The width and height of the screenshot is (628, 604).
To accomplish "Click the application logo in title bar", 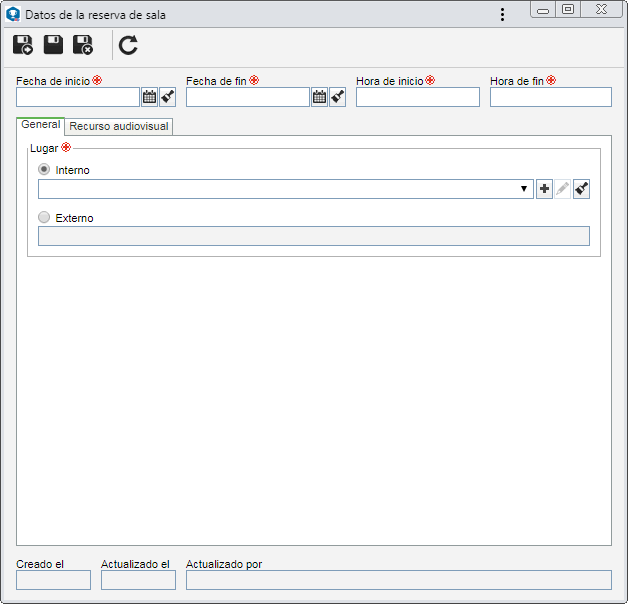I will point(13,14).
